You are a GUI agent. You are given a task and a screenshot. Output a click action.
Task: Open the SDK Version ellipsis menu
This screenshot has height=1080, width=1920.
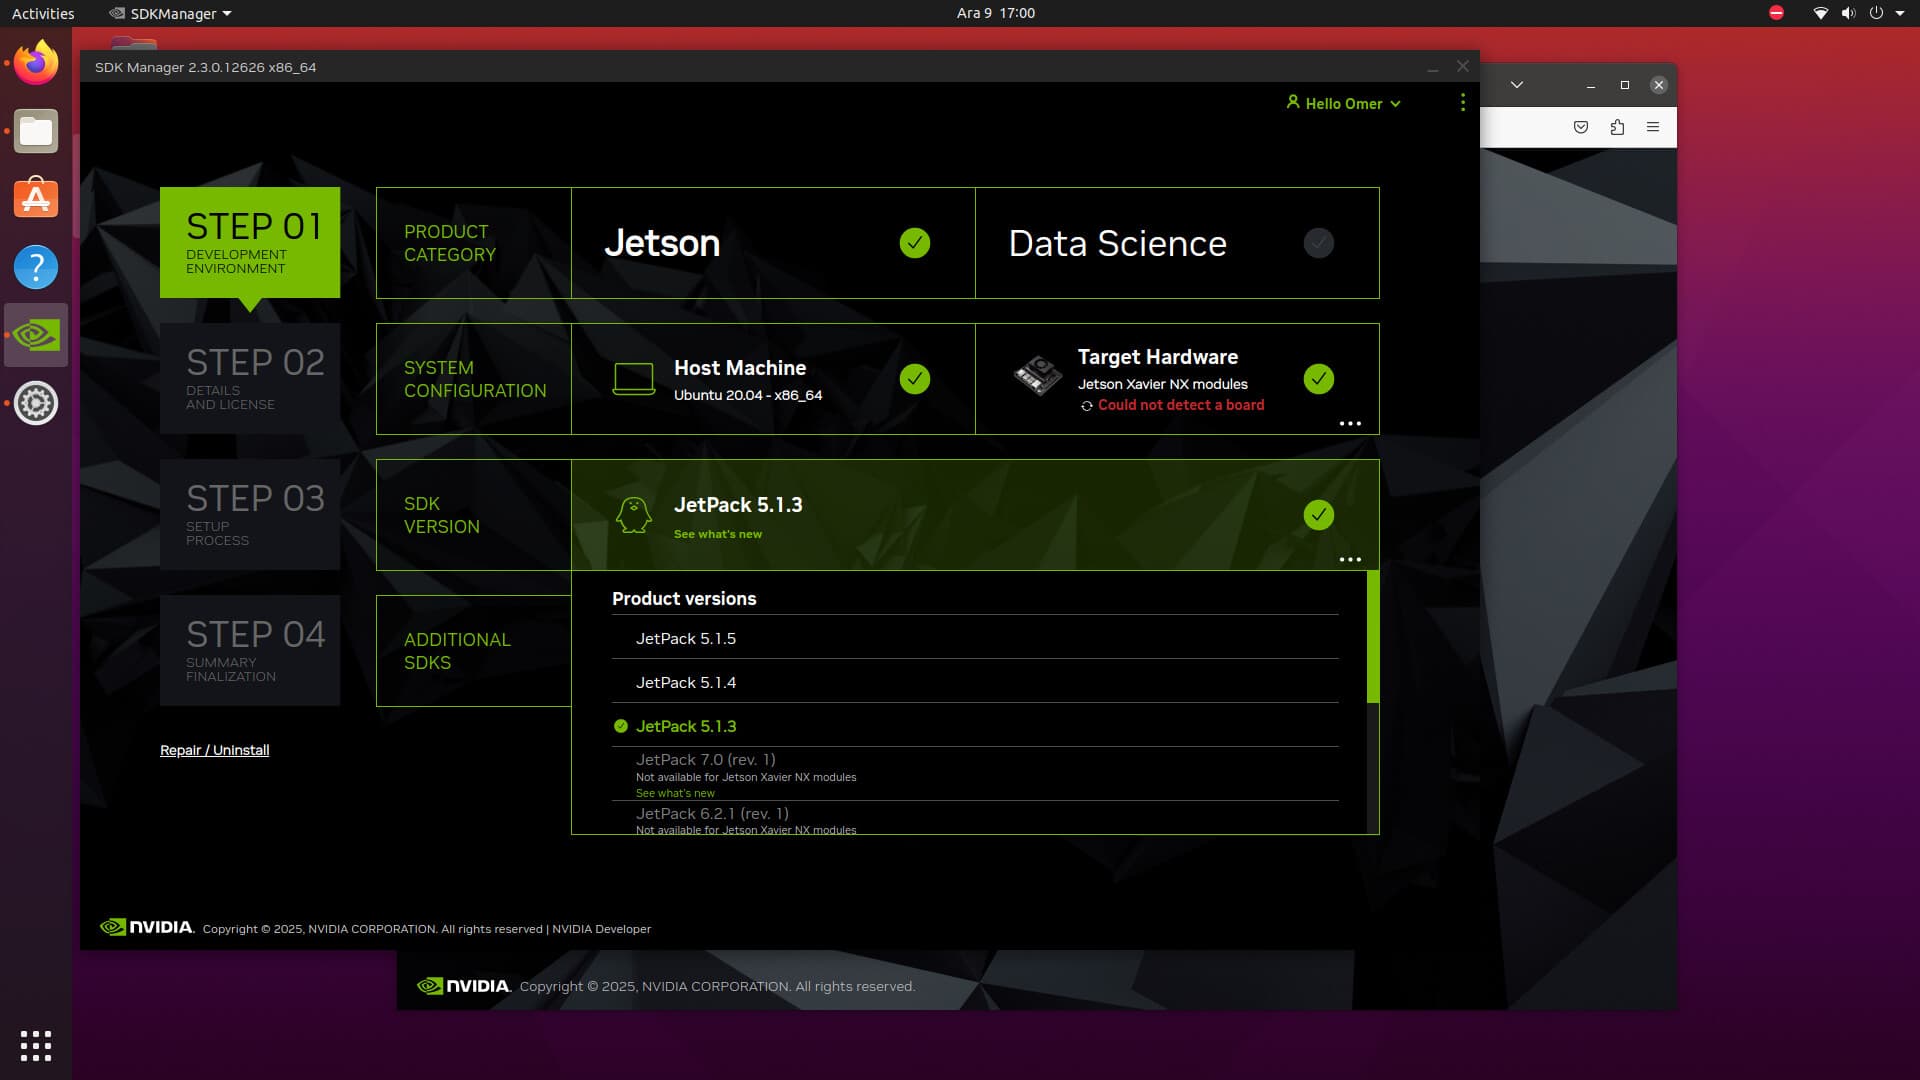[1350, 559]
